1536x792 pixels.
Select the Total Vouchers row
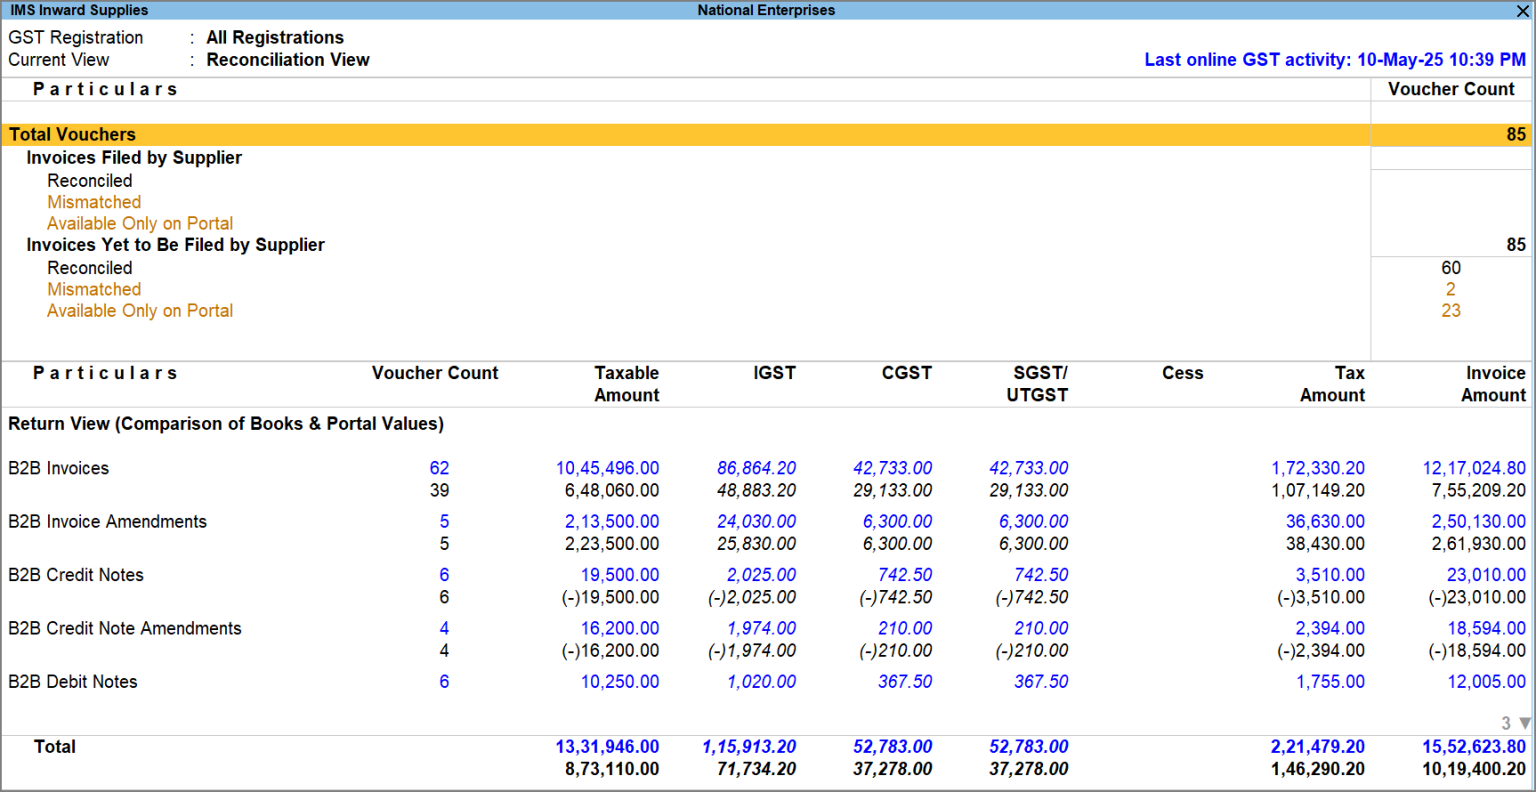pyautogui.click(x=72, y=134)
